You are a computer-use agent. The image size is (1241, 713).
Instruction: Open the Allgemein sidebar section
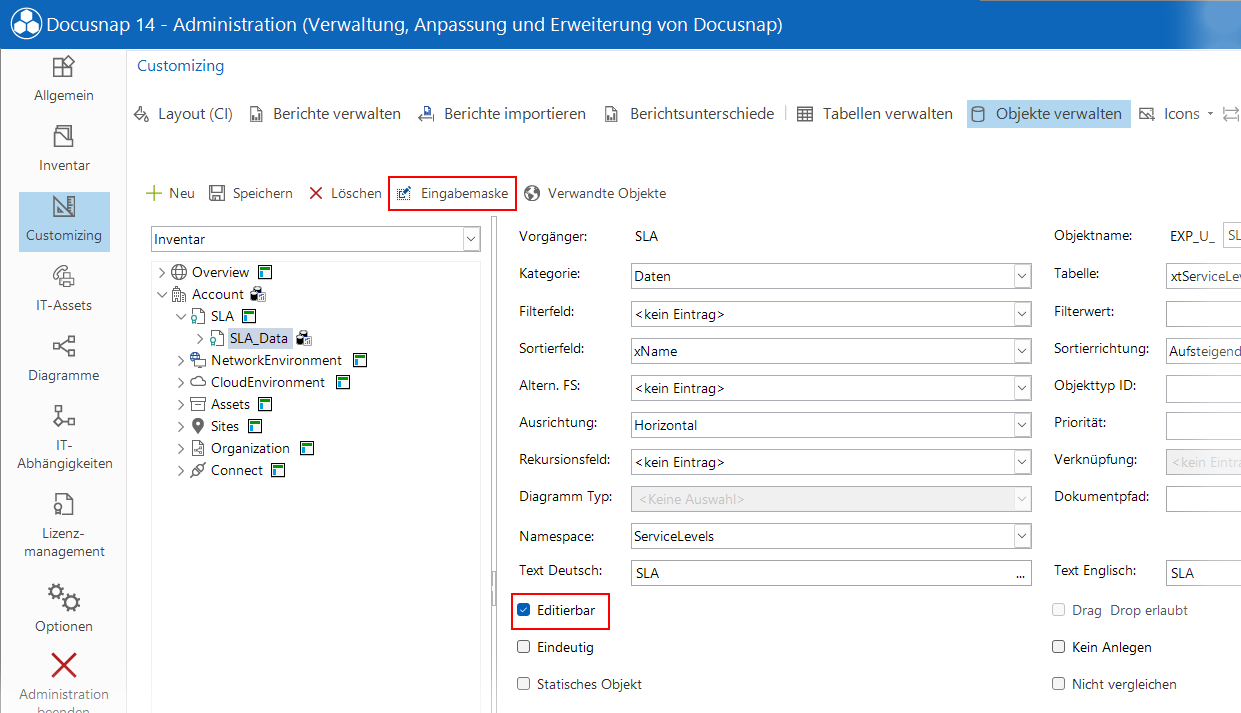(x=64, y=79)
